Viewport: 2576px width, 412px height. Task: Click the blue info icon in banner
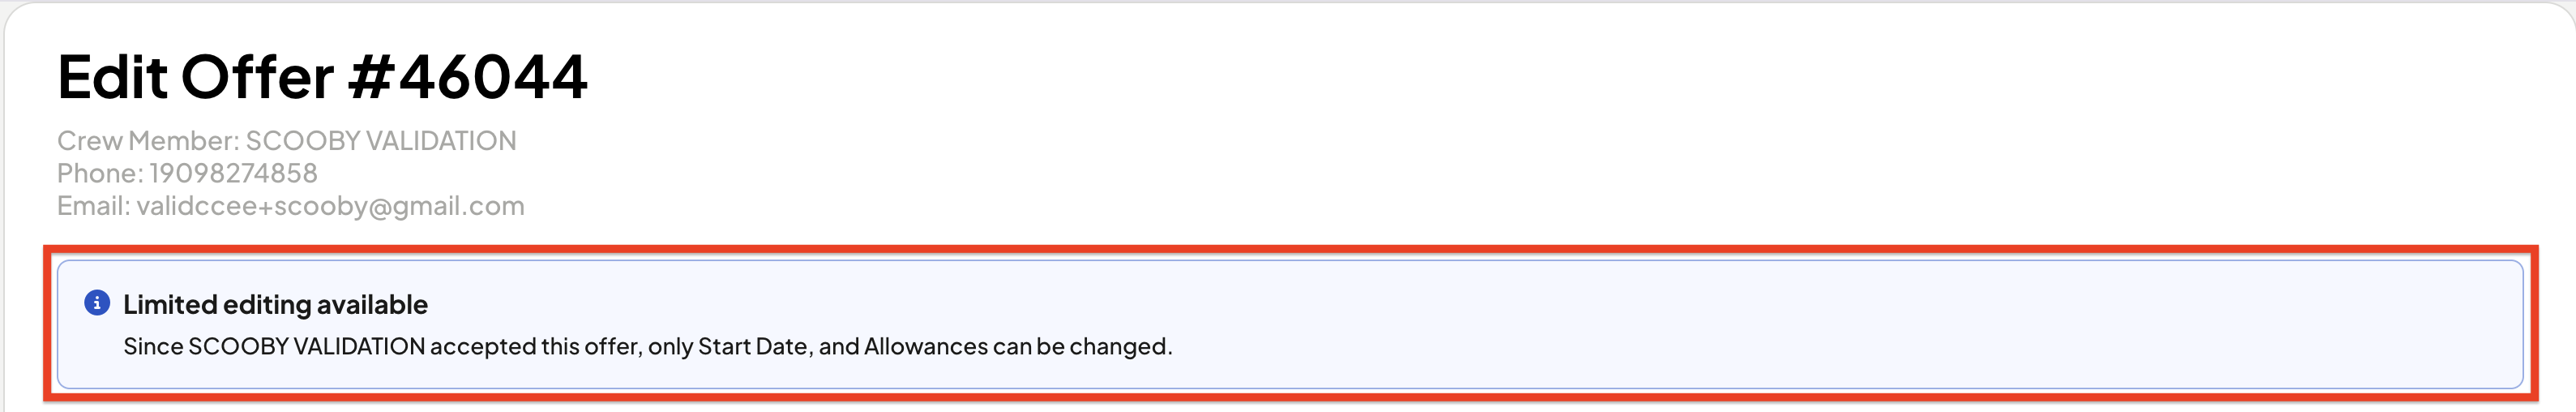97,302
